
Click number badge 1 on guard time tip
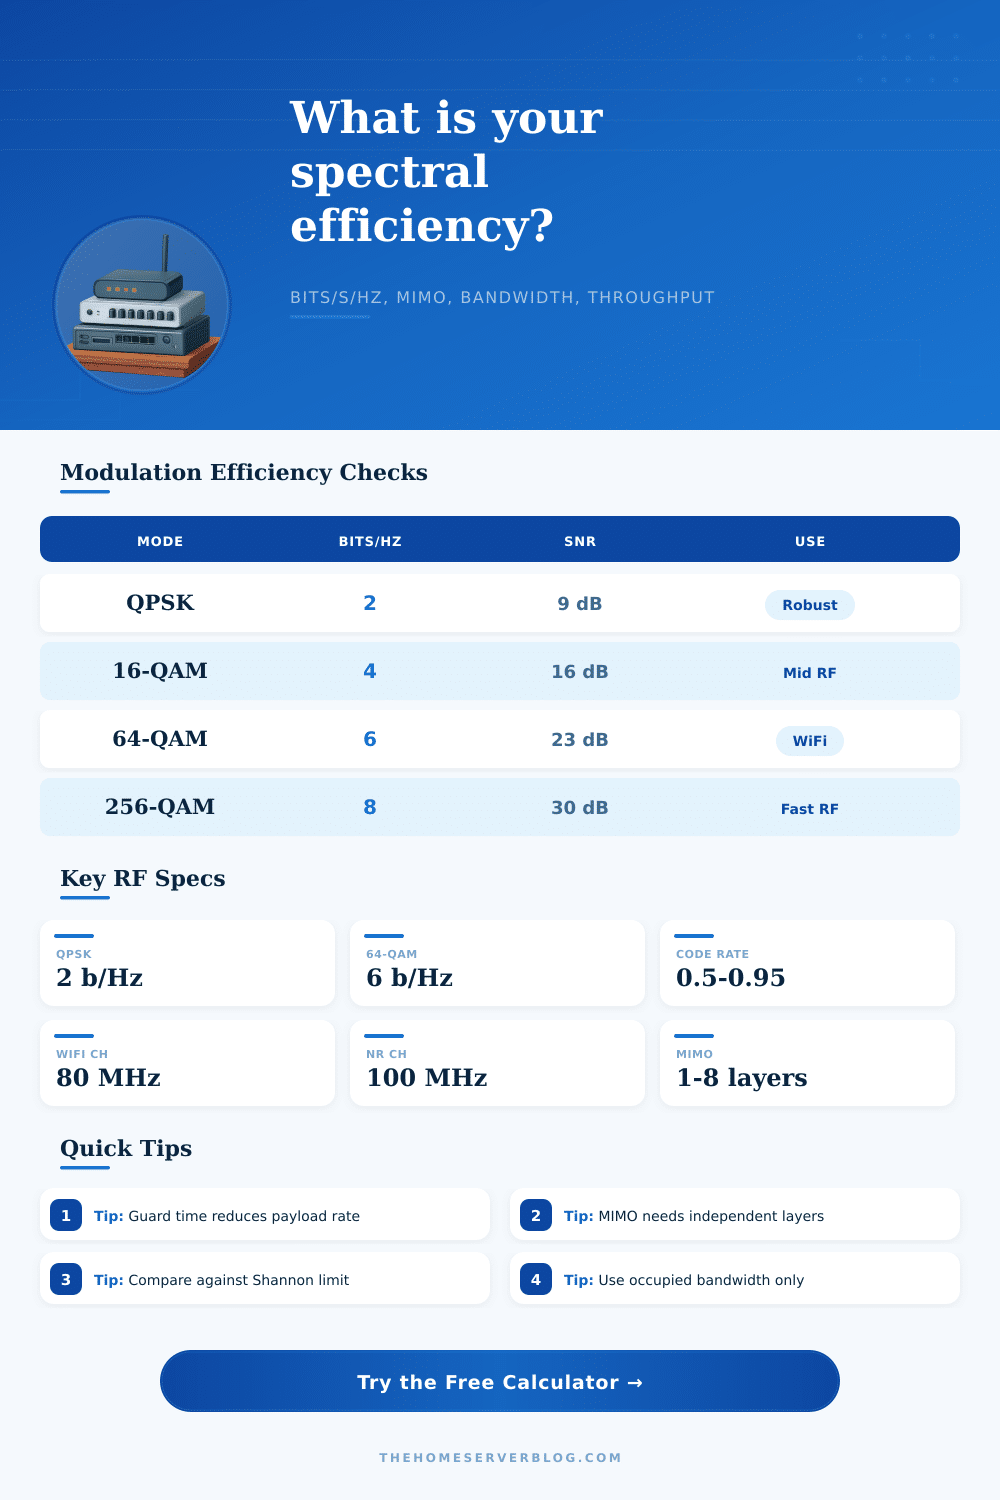66,1215
